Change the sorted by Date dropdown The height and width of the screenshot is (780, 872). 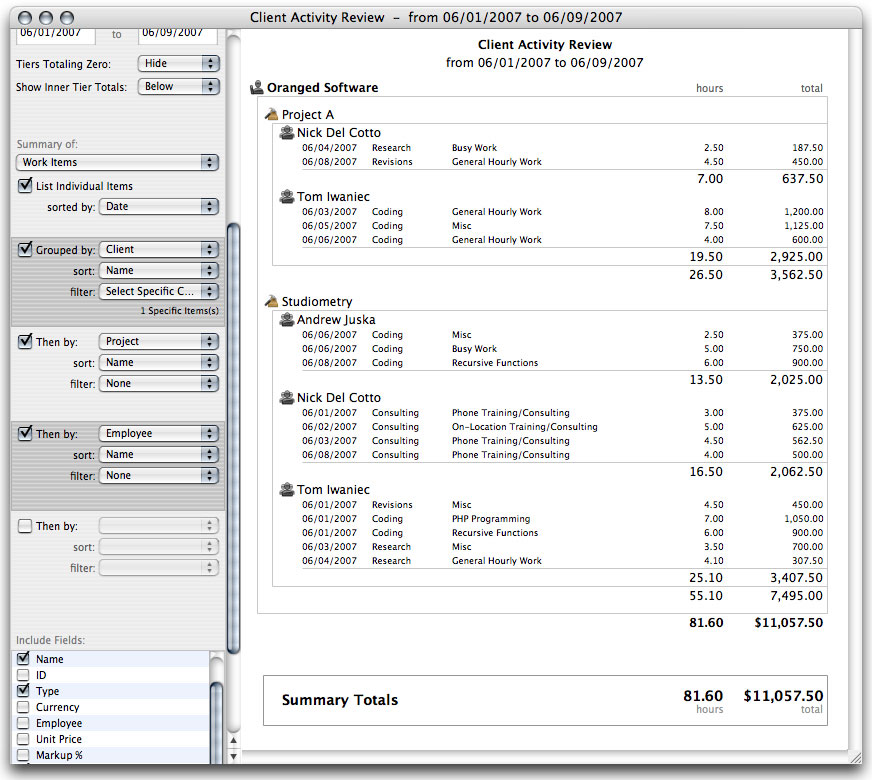159,206
